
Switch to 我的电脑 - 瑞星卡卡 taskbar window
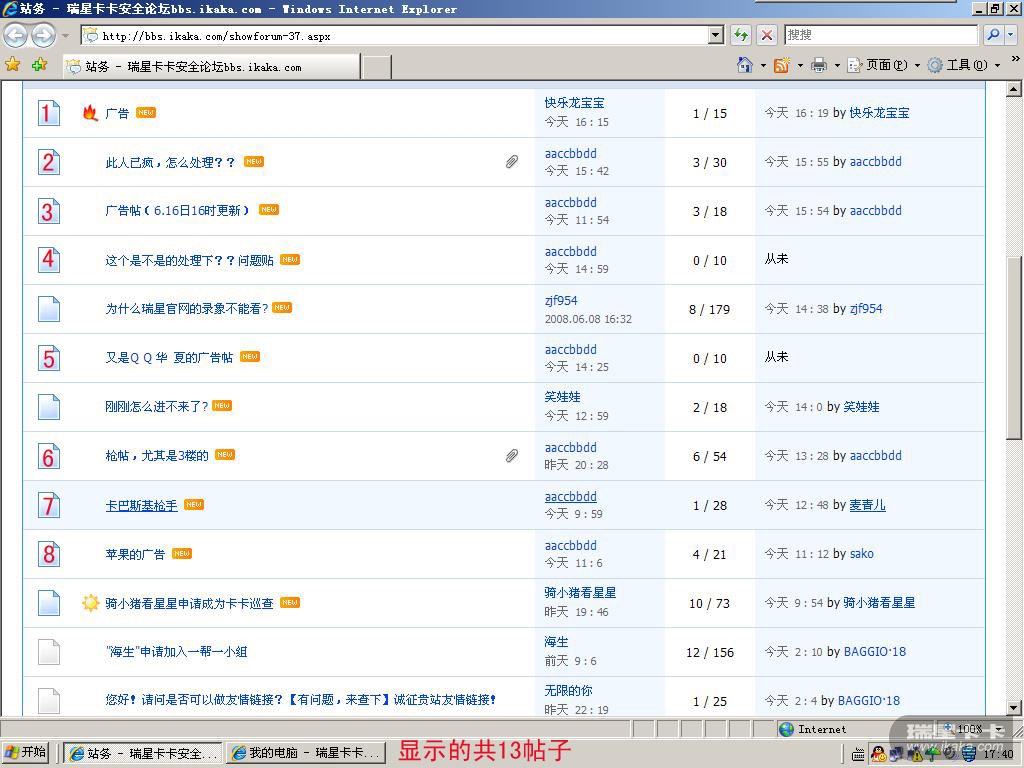(305, 753)
